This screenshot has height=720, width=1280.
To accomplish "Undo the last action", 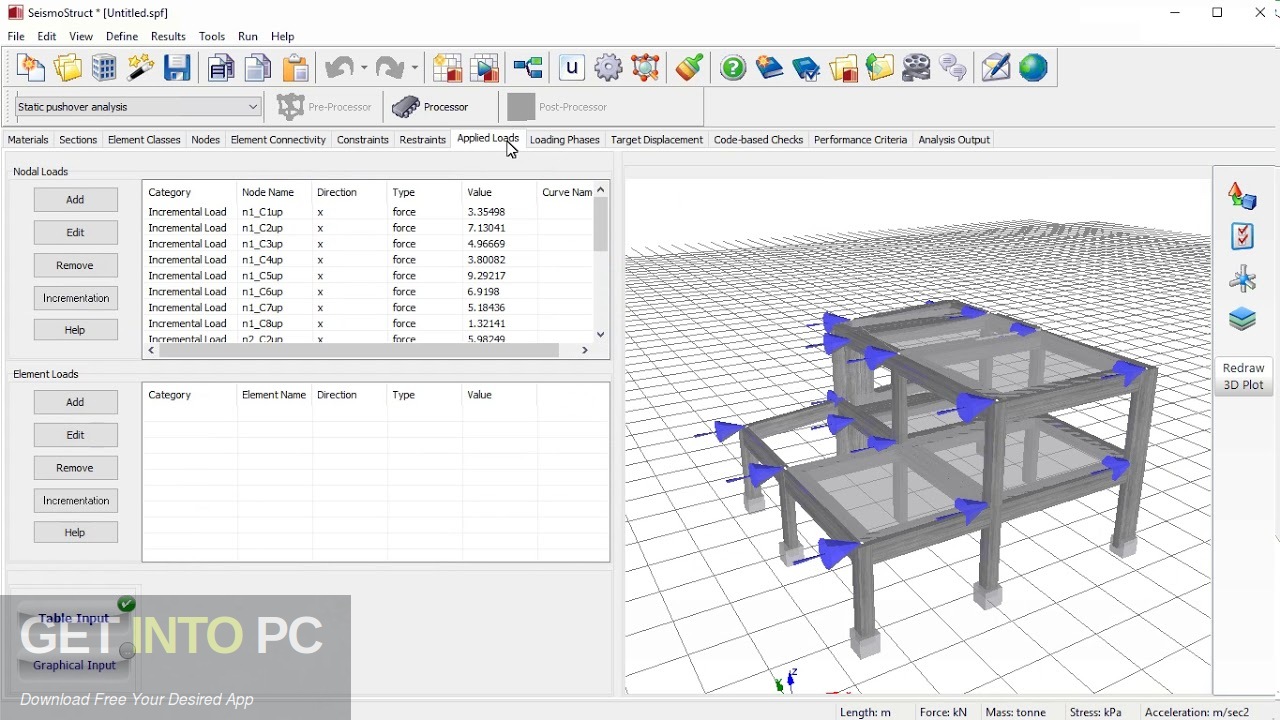I will 339,68.
